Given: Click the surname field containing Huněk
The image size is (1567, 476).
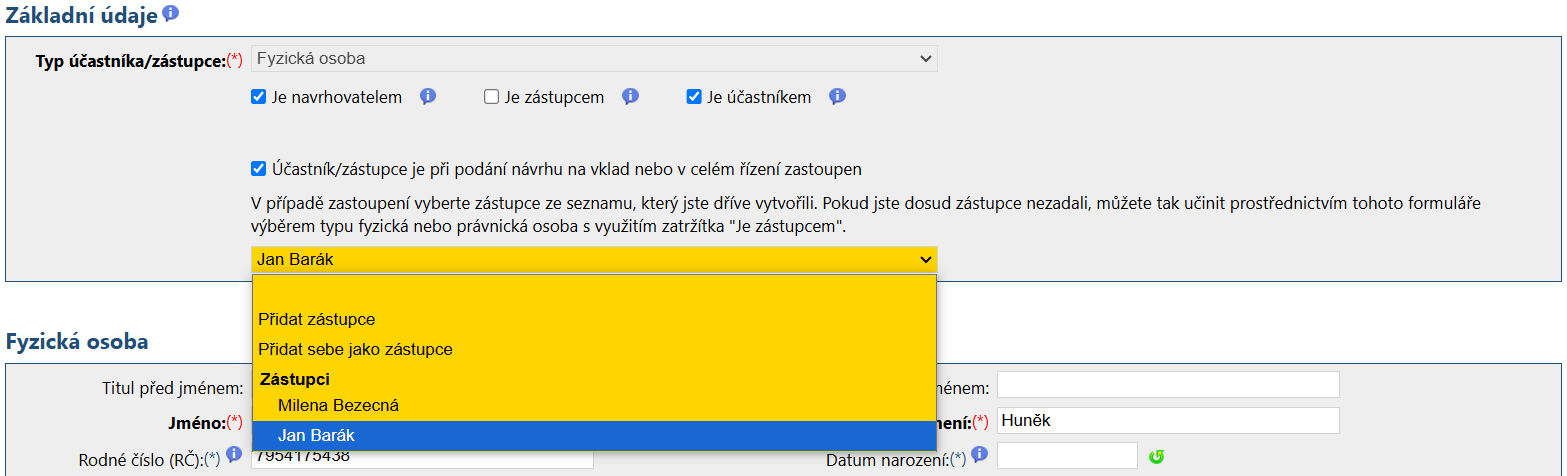Looking at the screenshot, I should point(1167,421).
